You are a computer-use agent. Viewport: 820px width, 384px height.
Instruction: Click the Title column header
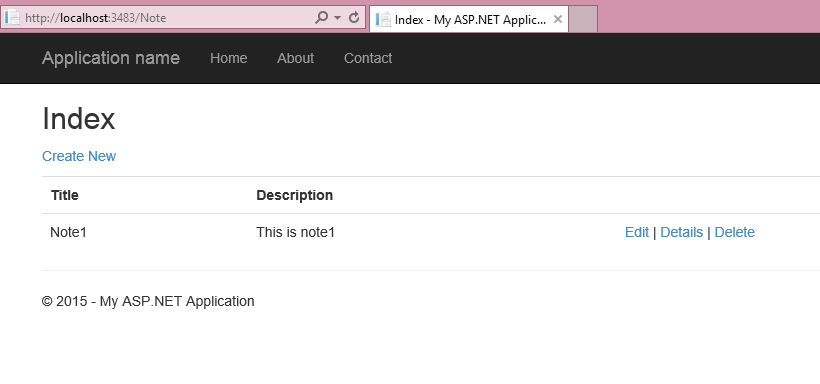pyautogui.click(x=65, y=195)
